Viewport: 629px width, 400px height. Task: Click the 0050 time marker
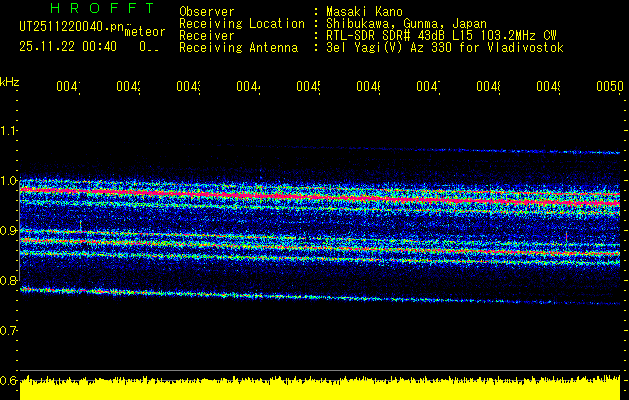pyautogui.click(x=609, y=88)
